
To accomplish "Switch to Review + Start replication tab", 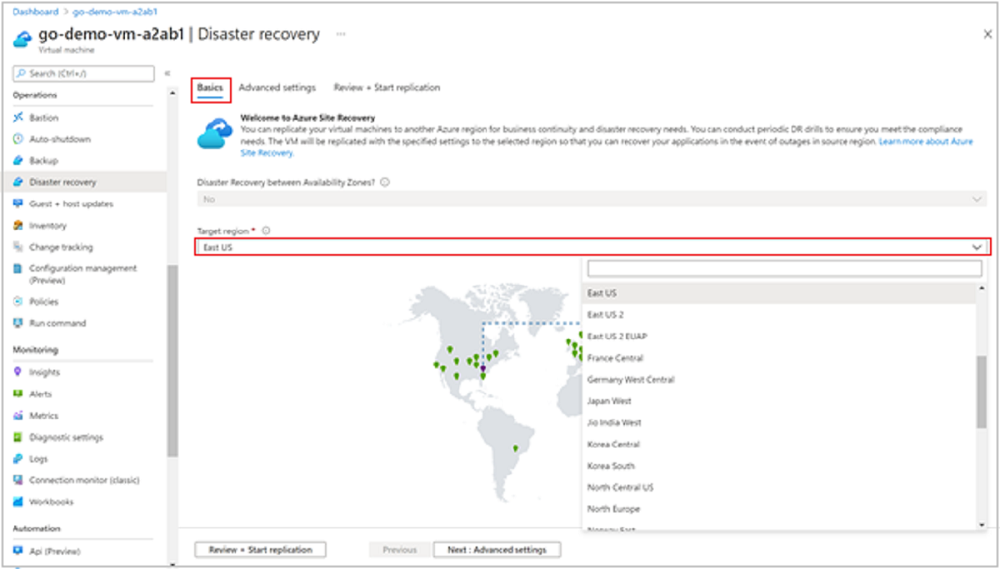I will click(386, 87).
